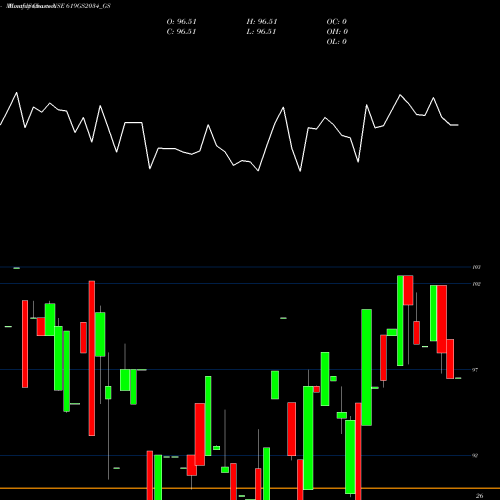500x500 pixels.
Task: Select the OH: 0 readout
Action: (337, 32)
